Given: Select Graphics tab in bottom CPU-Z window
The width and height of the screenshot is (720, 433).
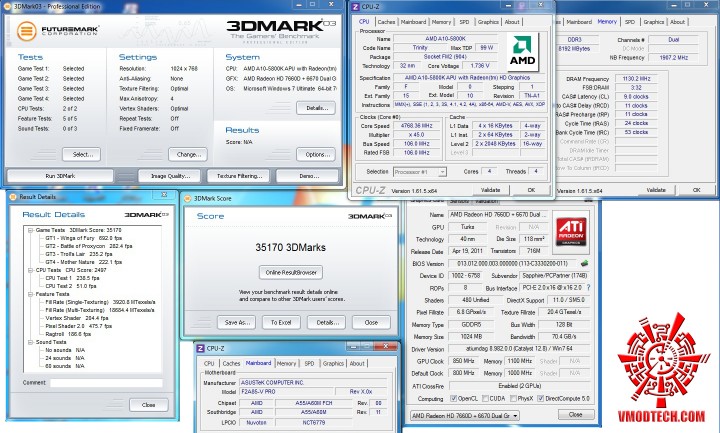Looking at the screenshot, I should tap(333, 363).
